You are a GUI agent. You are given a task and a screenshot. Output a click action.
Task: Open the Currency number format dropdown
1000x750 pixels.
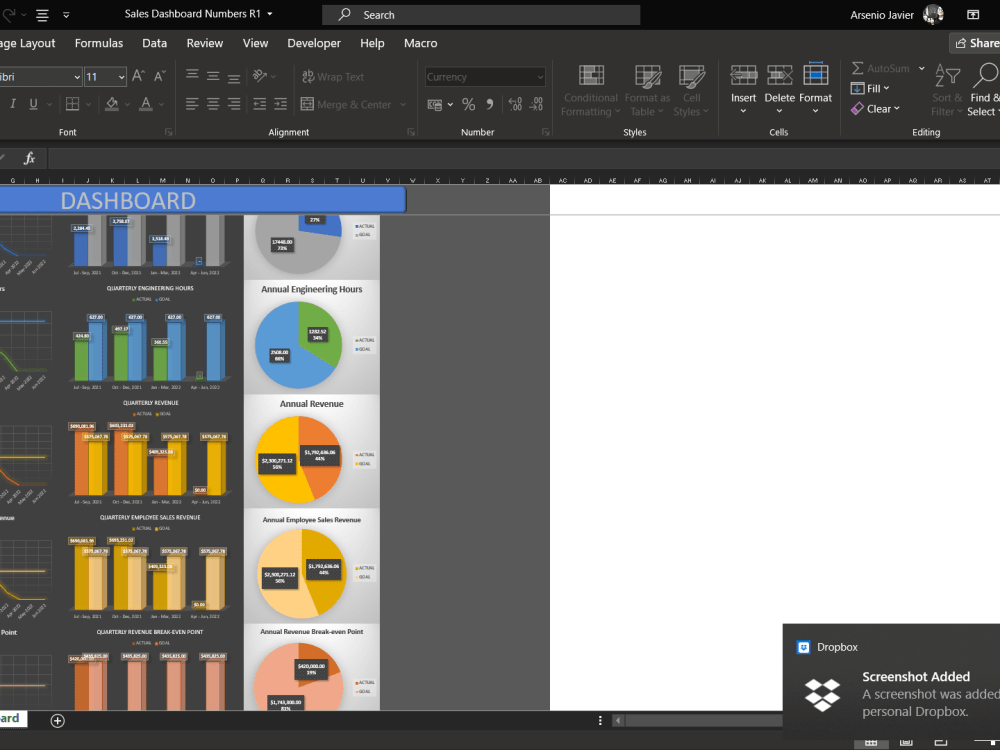coord(540,76)
